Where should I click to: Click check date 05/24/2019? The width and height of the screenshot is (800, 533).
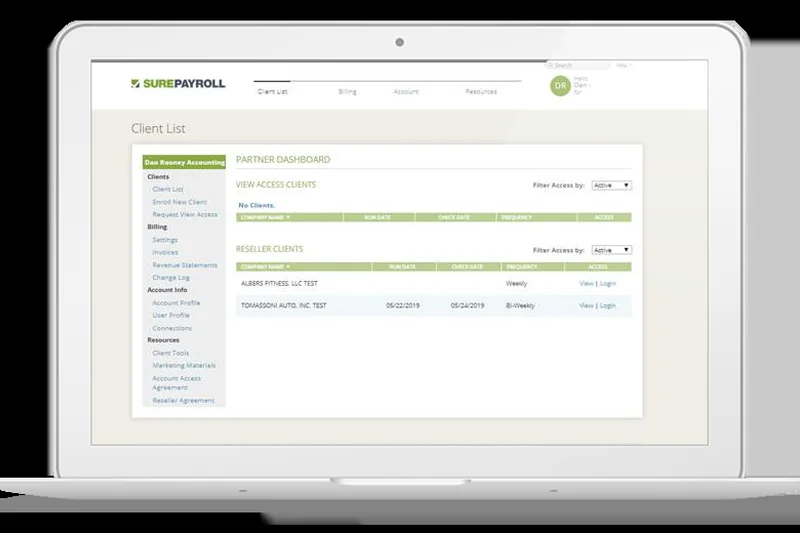pyautogui.click(x=467, y=306)
